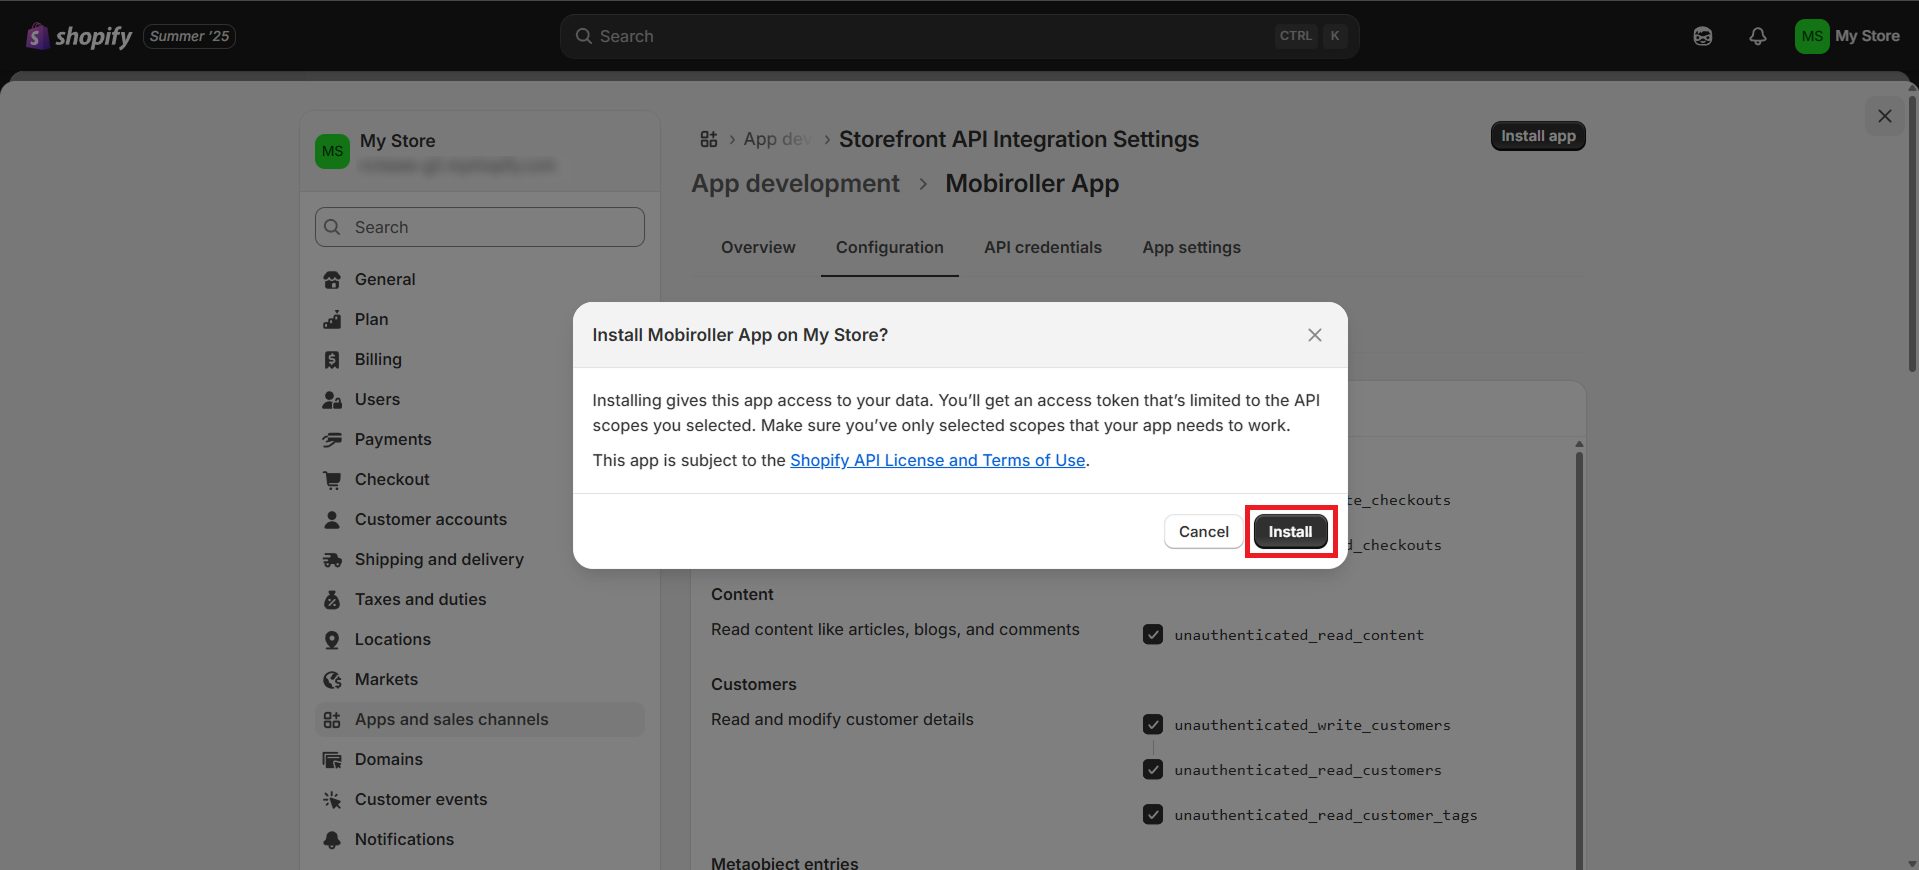Open the App settings tab
Screen dimensions: 1919x870
tap(1192, 247)
